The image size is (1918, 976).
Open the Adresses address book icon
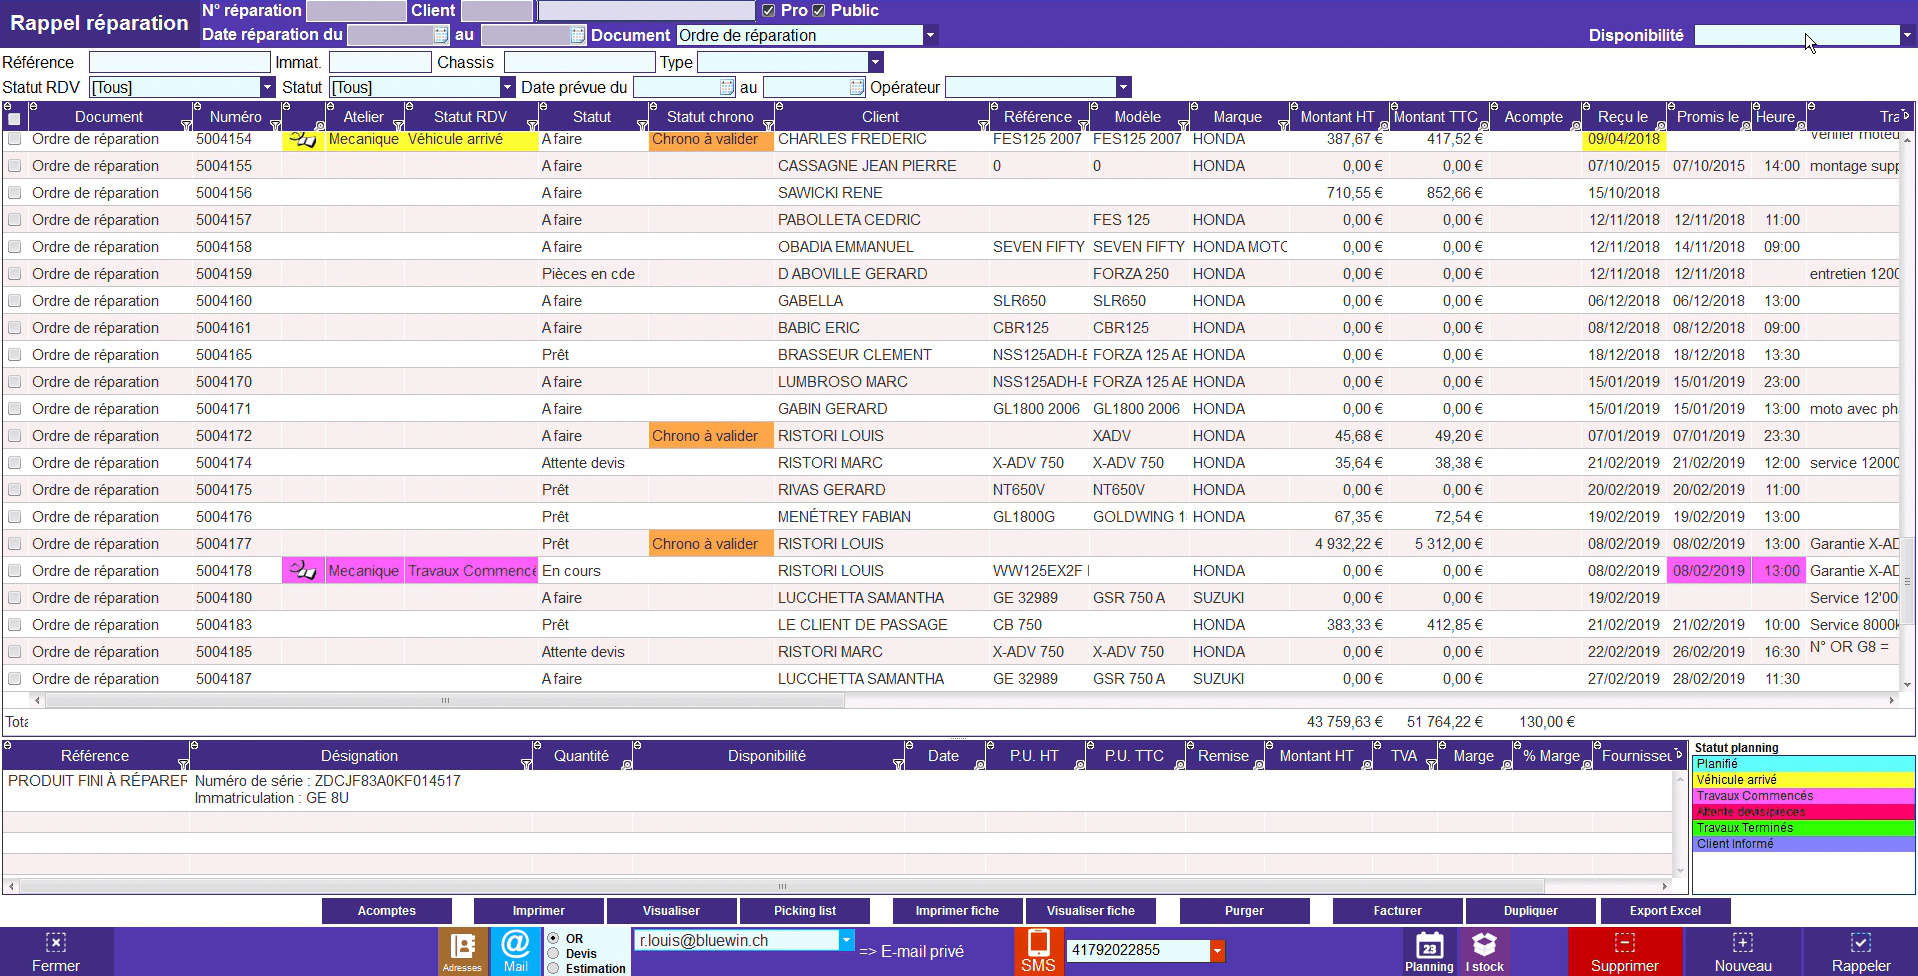(x=462, y=950)
